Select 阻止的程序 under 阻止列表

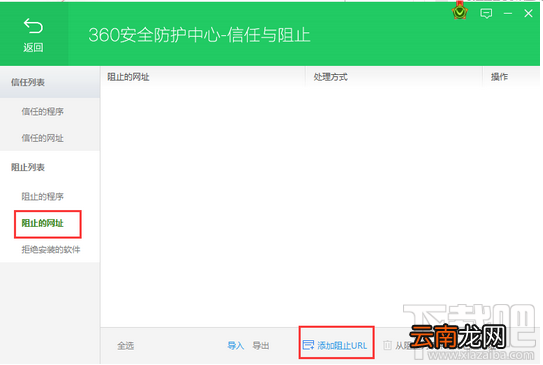(43, 196)
